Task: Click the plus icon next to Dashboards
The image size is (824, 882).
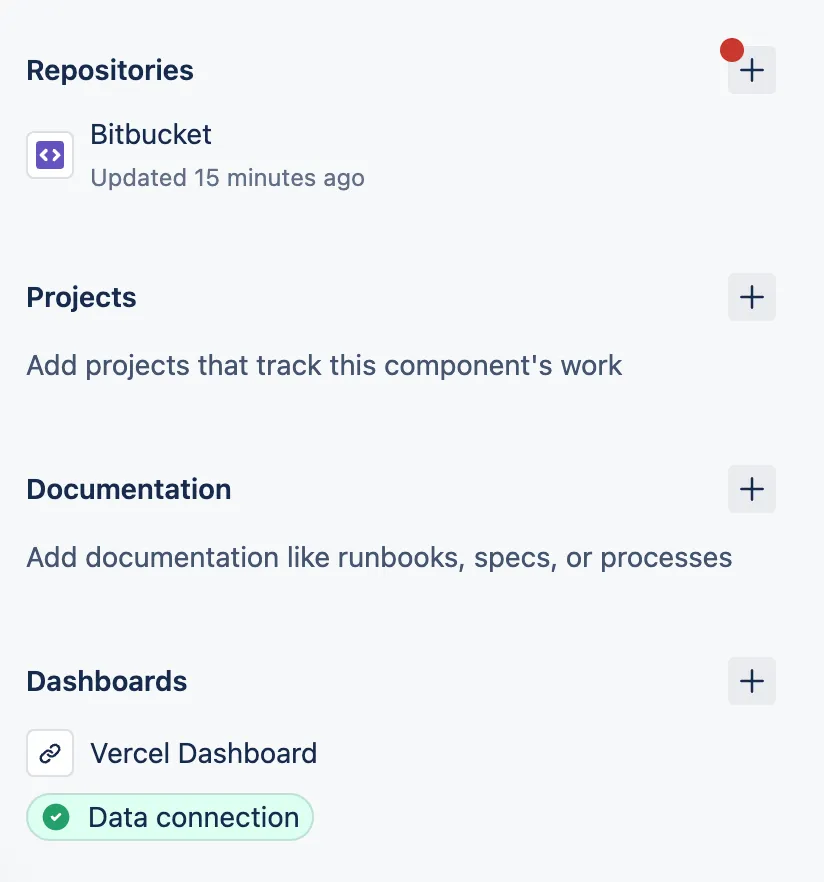Action: (x=751, y=681)
